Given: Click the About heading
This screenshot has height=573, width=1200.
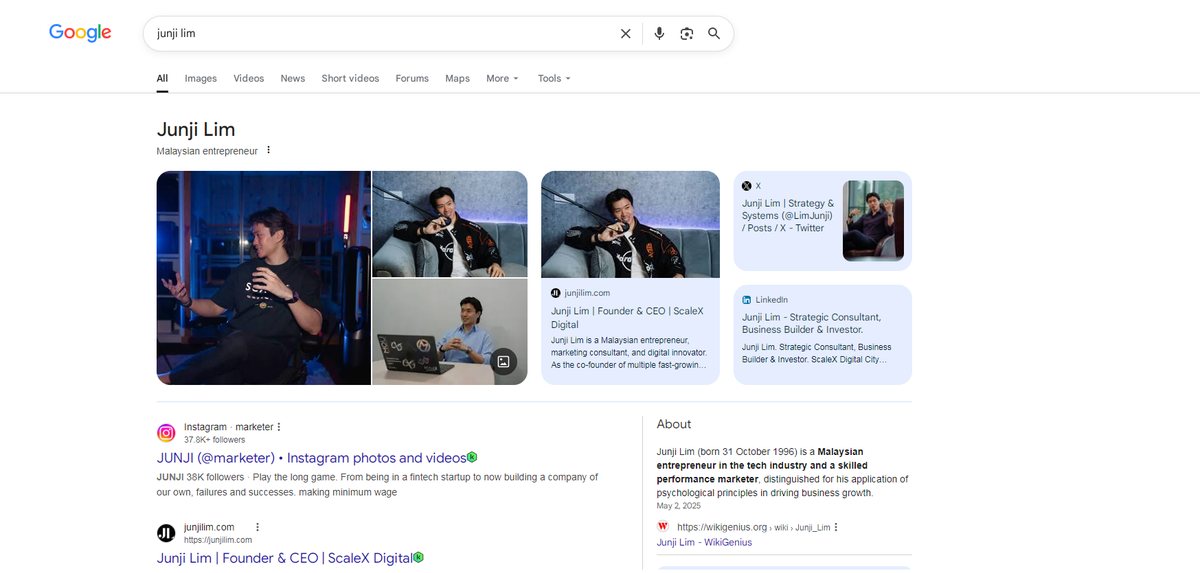Looking at the screenshot, I should pyautogui.click(x=674, y=424).
